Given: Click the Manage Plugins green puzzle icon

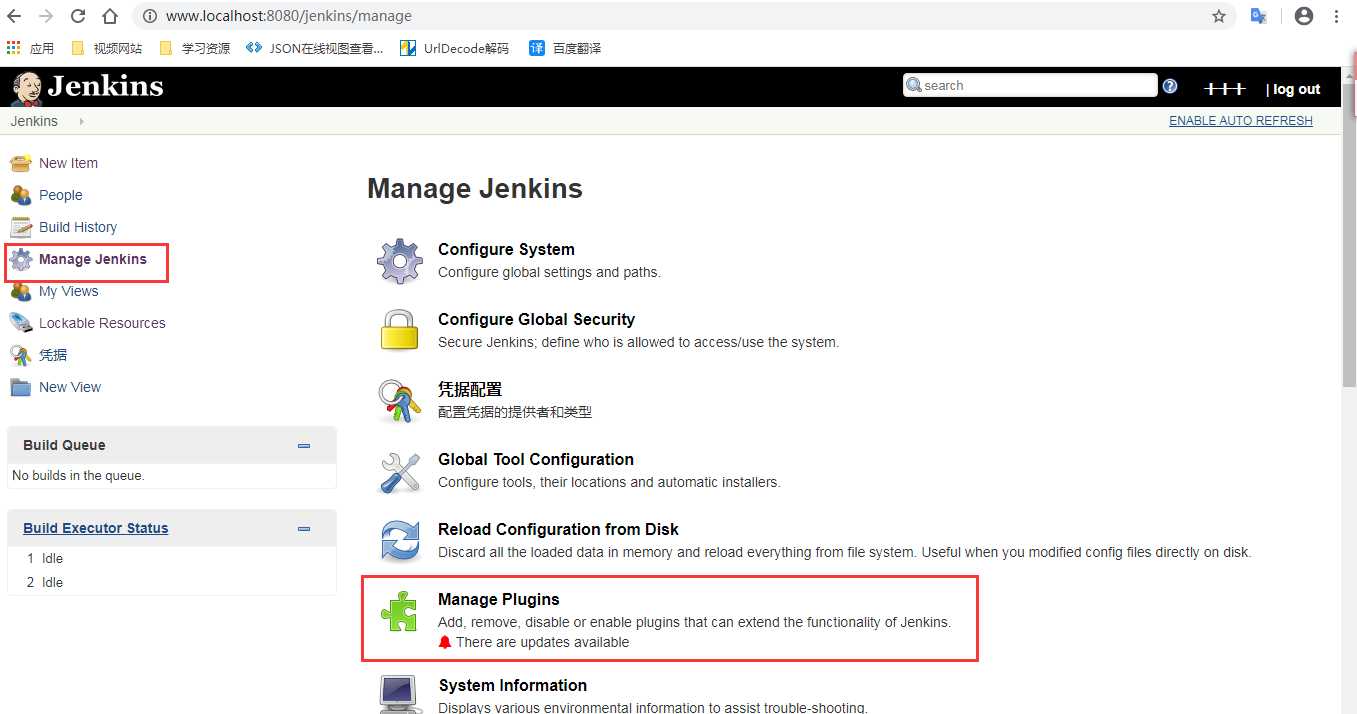Looking at the screenshot, I should [x=400, y=611].
